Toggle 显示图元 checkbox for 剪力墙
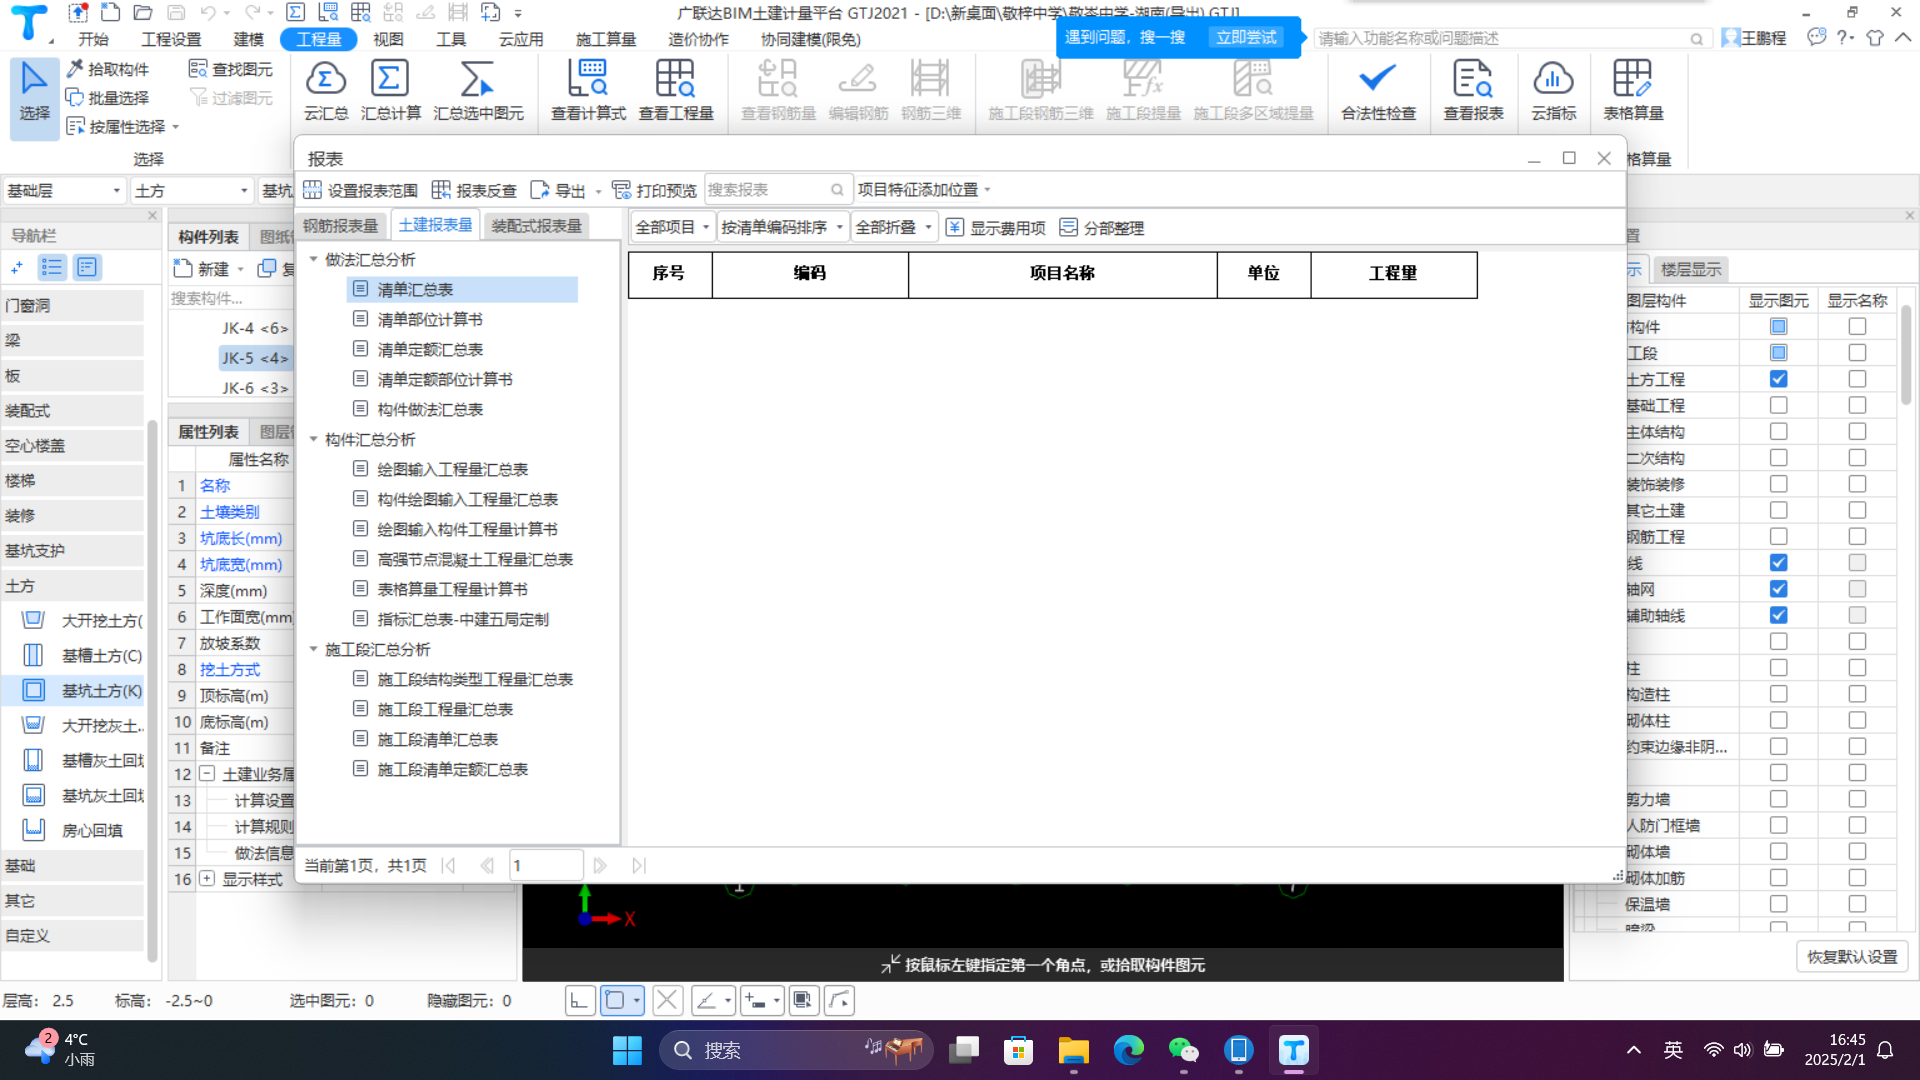The height and width of the screenshot is (1080, 1920). (x=1778, y=799)
